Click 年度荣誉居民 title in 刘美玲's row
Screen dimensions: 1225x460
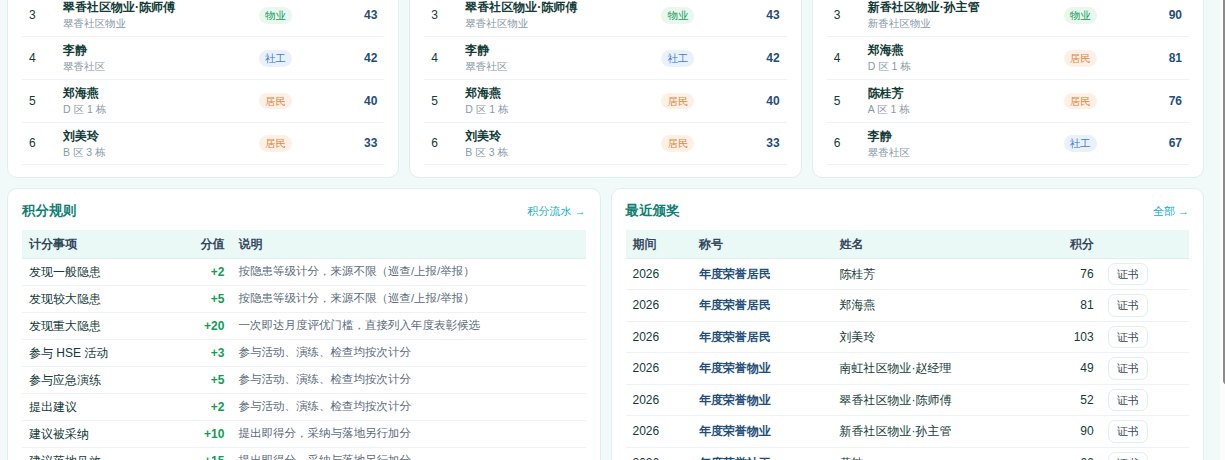pyautogui.click(x=735, y=338)
